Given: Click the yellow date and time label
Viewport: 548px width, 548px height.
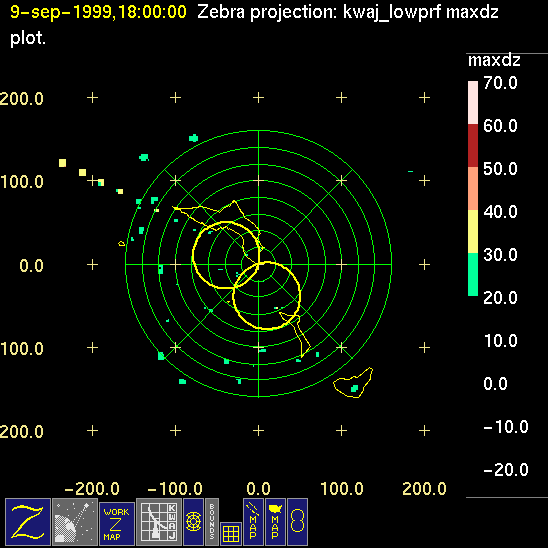Looking at the screenshot, I should [98, 12].
